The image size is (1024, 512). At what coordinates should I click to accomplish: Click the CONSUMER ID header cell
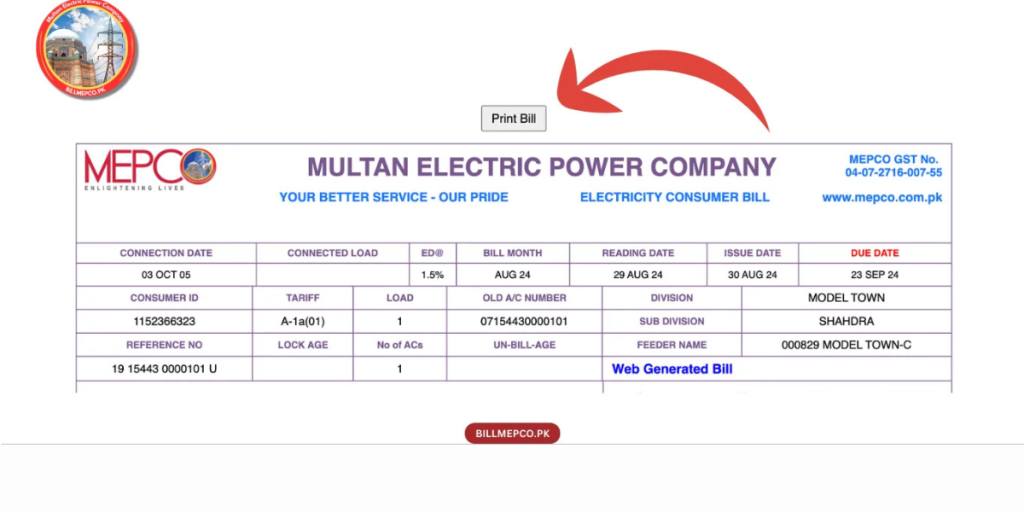(x=164, y=298)
